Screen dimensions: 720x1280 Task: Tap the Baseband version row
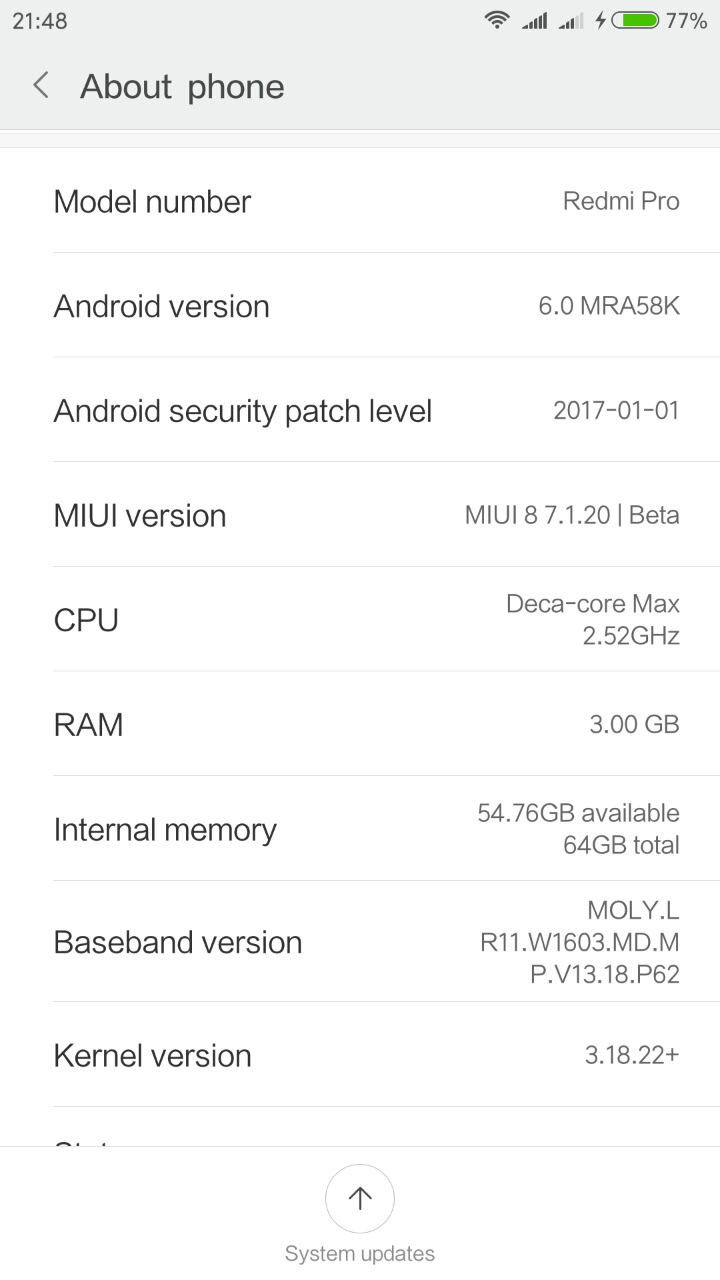[360, 942]
